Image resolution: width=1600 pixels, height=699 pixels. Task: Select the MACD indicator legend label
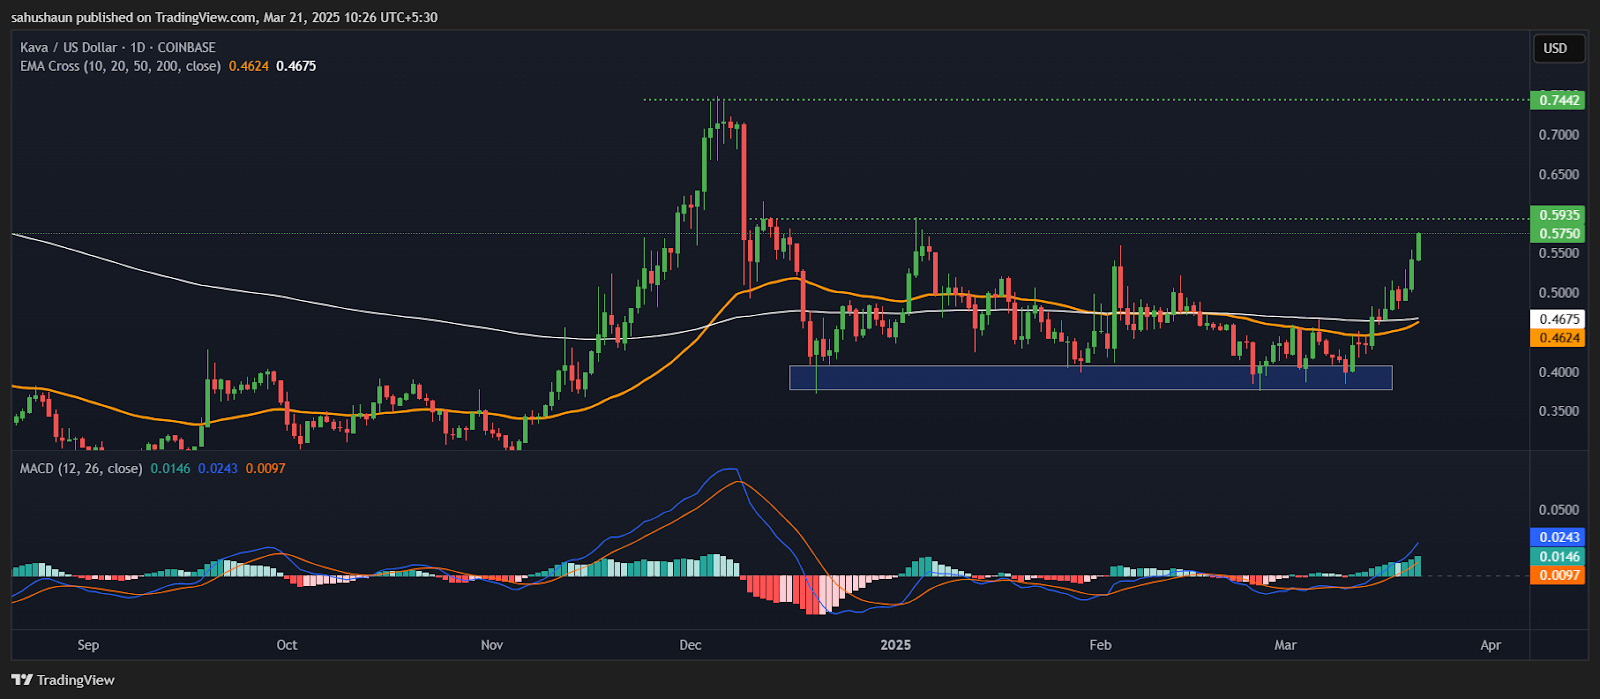coord(80,468)
